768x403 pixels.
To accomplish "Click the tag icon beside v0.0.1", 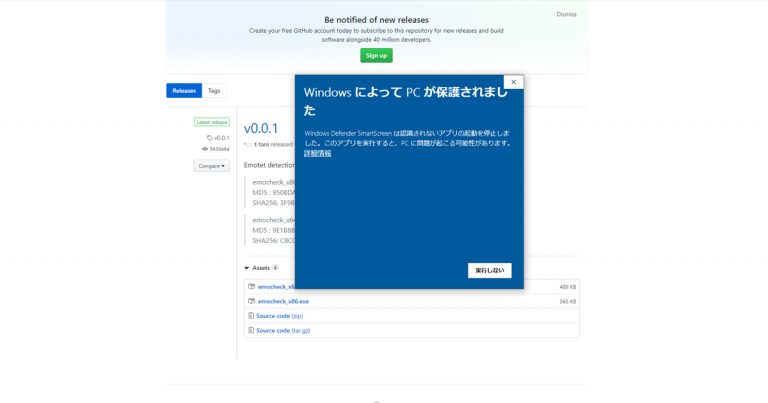I will pos(210,138).
